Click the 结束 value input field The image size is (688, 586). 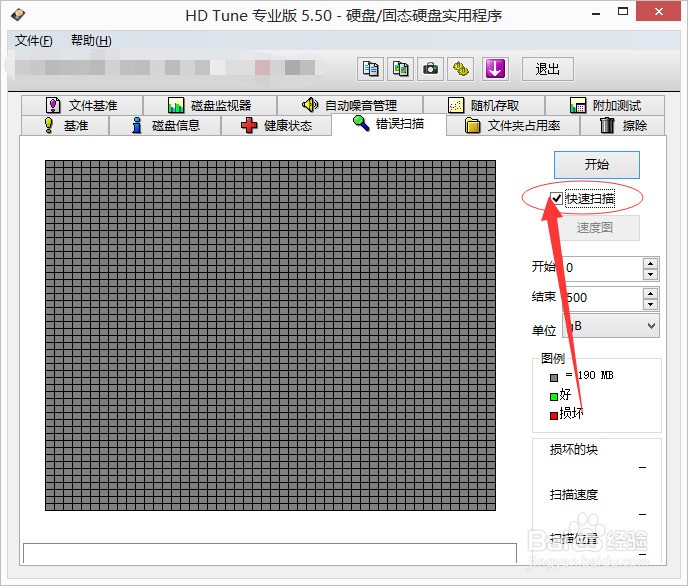coord(602,298)
